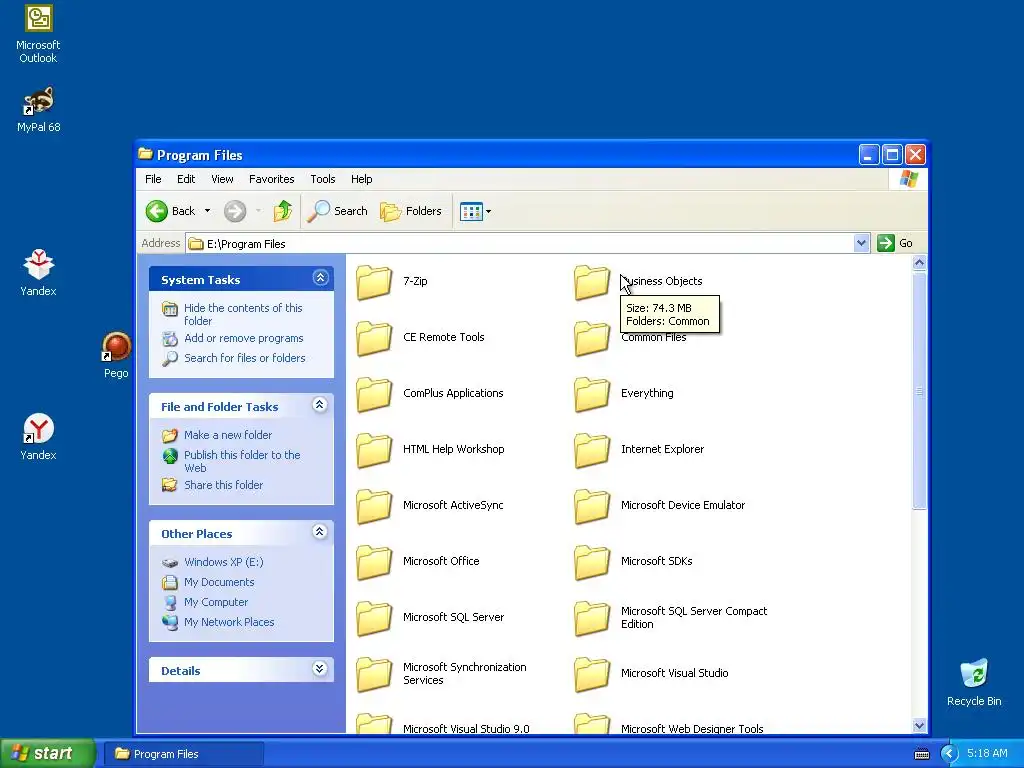
Task: Collapse the File and Folder Tasks panel
Action: pos(320,405)
